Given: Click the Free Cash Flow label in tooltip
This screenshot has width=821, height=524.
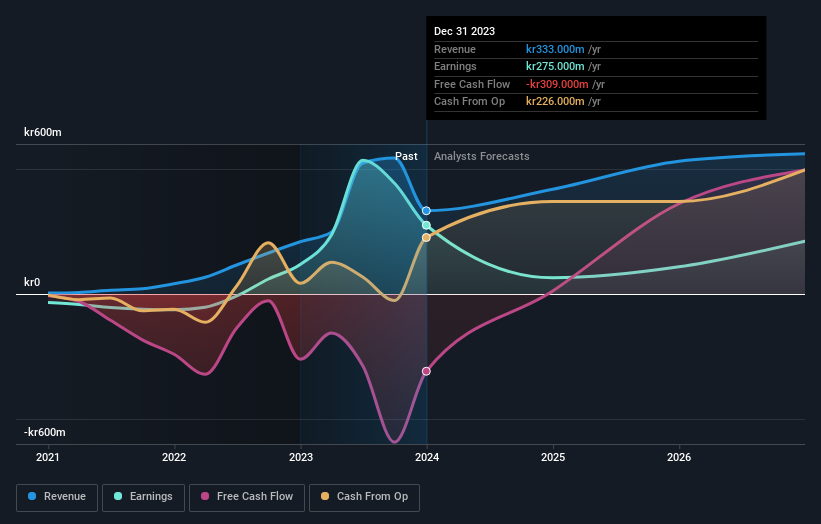Looking at the screenshot, I should click(472, 84).
